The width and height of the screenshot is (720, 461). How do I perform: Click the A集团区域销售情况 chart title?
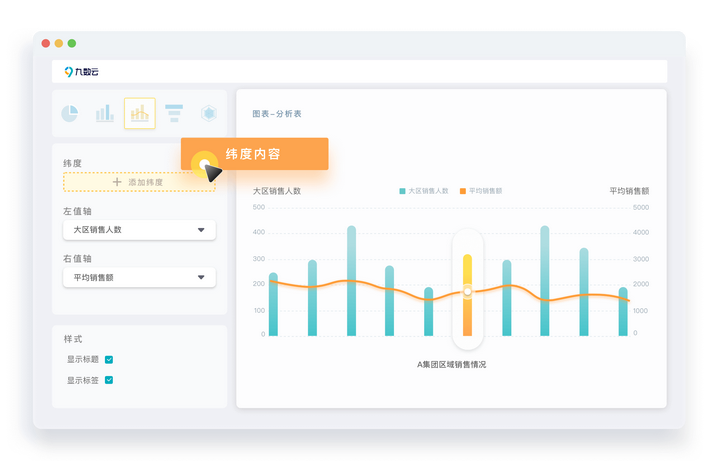pyautogui.click(x=451, y=365)
